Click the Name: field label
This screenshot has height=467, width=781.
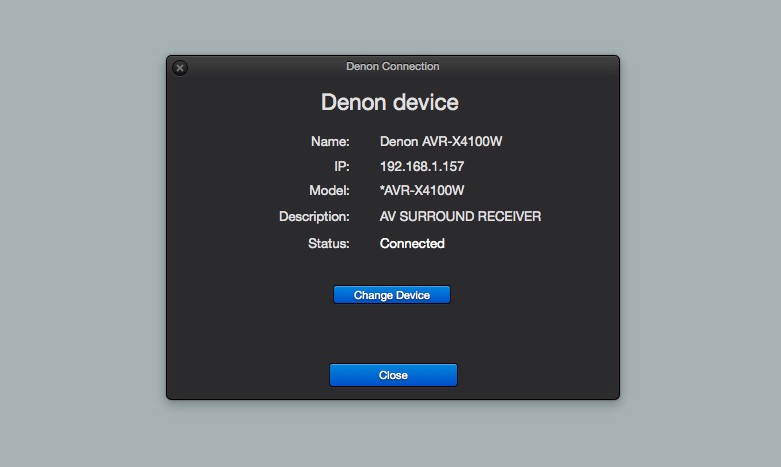click(330, 141)
